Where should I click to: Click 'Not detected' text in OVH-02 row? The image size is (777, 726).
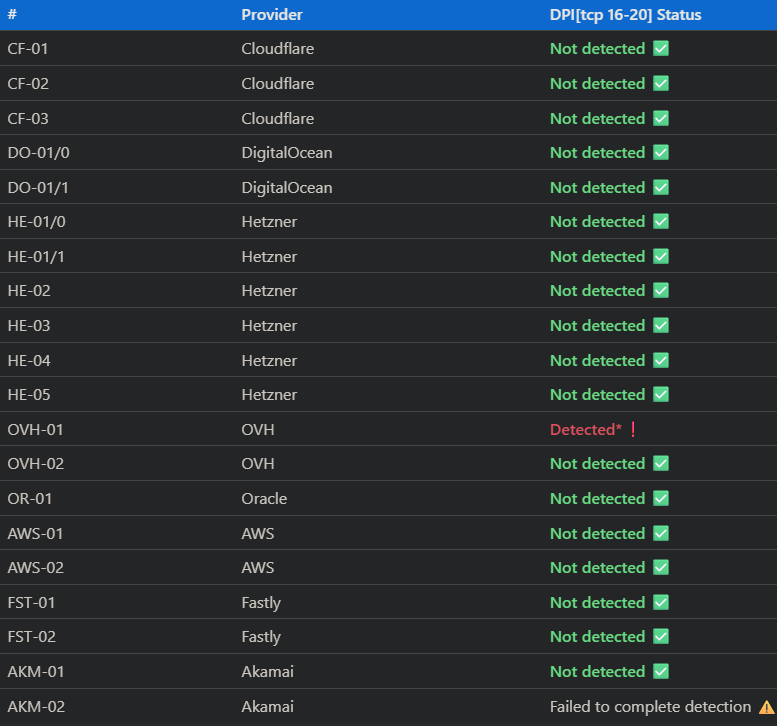(598, 463)
